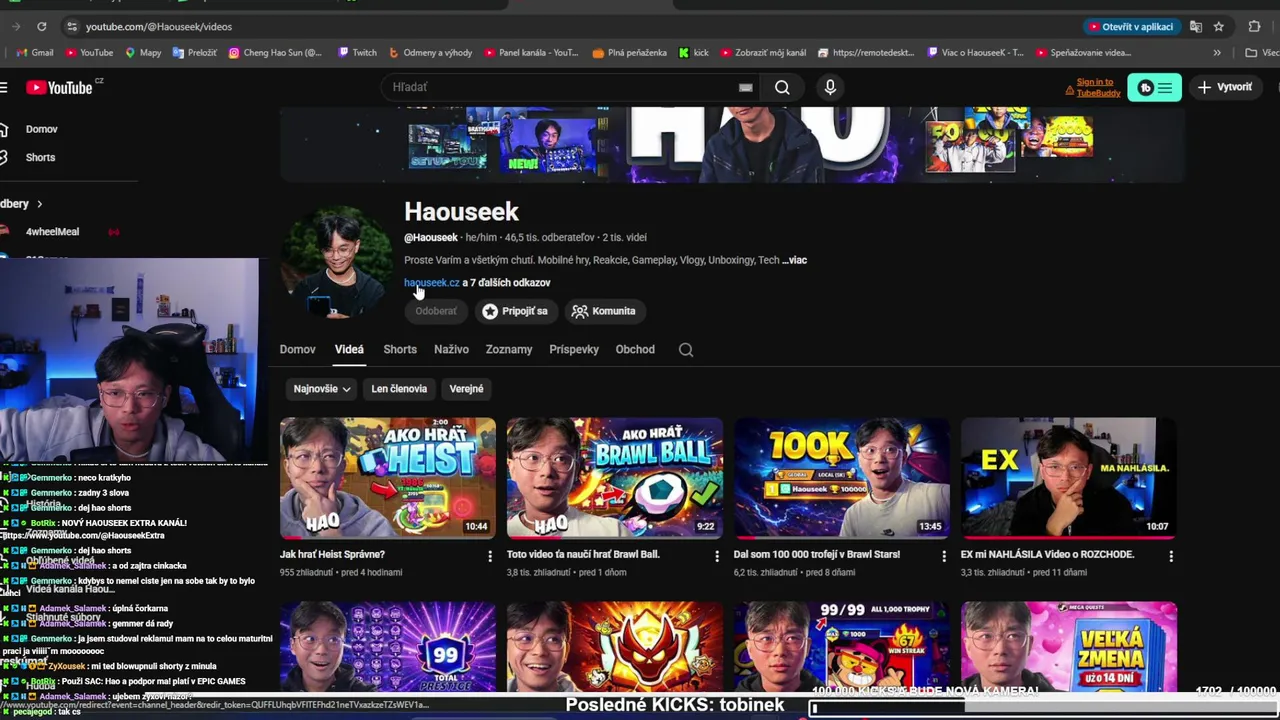The height and width of the screenshot is (720, 1280).
Task: Click the Odoberať subscribe button
Action: (x=436, y=311)
